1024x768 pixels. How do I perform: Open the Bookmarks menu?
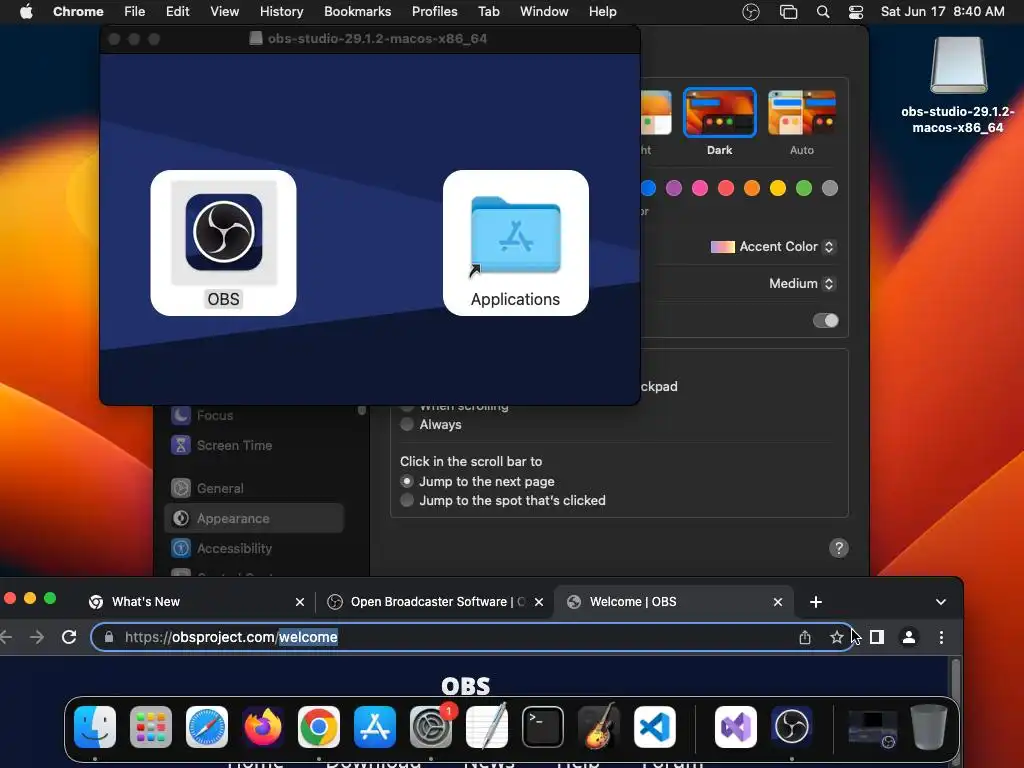click(357, 12)
